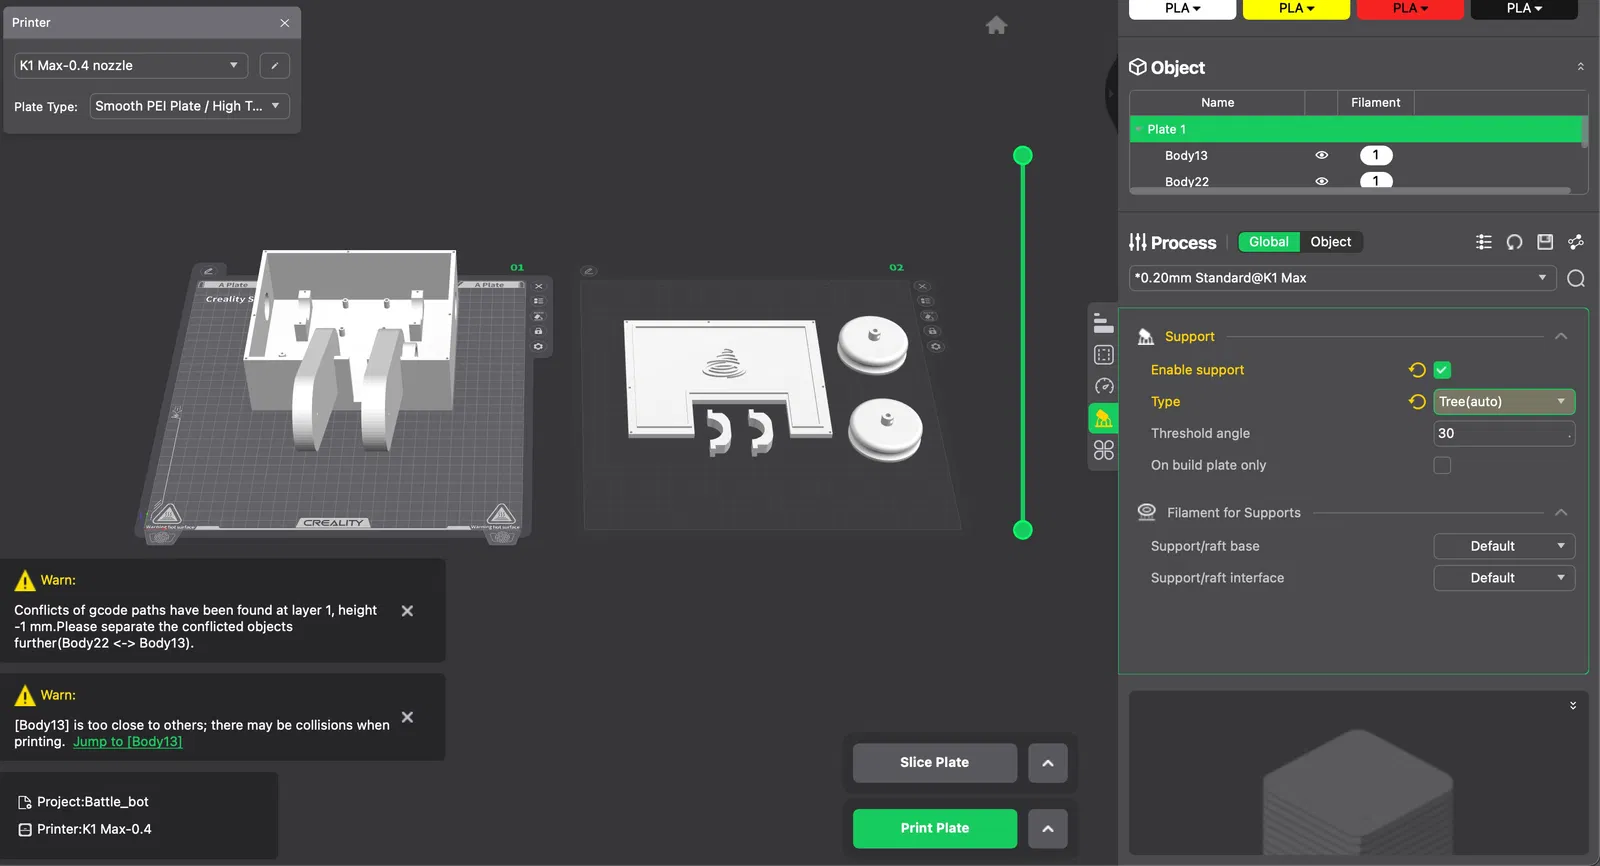Collapse the Support section
Viewport: 1600px width, 866px height.
coord(1561,336)
